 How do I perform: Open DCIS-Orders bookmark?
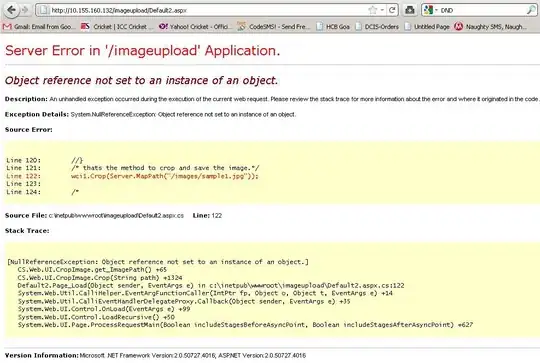coord(377,27)
